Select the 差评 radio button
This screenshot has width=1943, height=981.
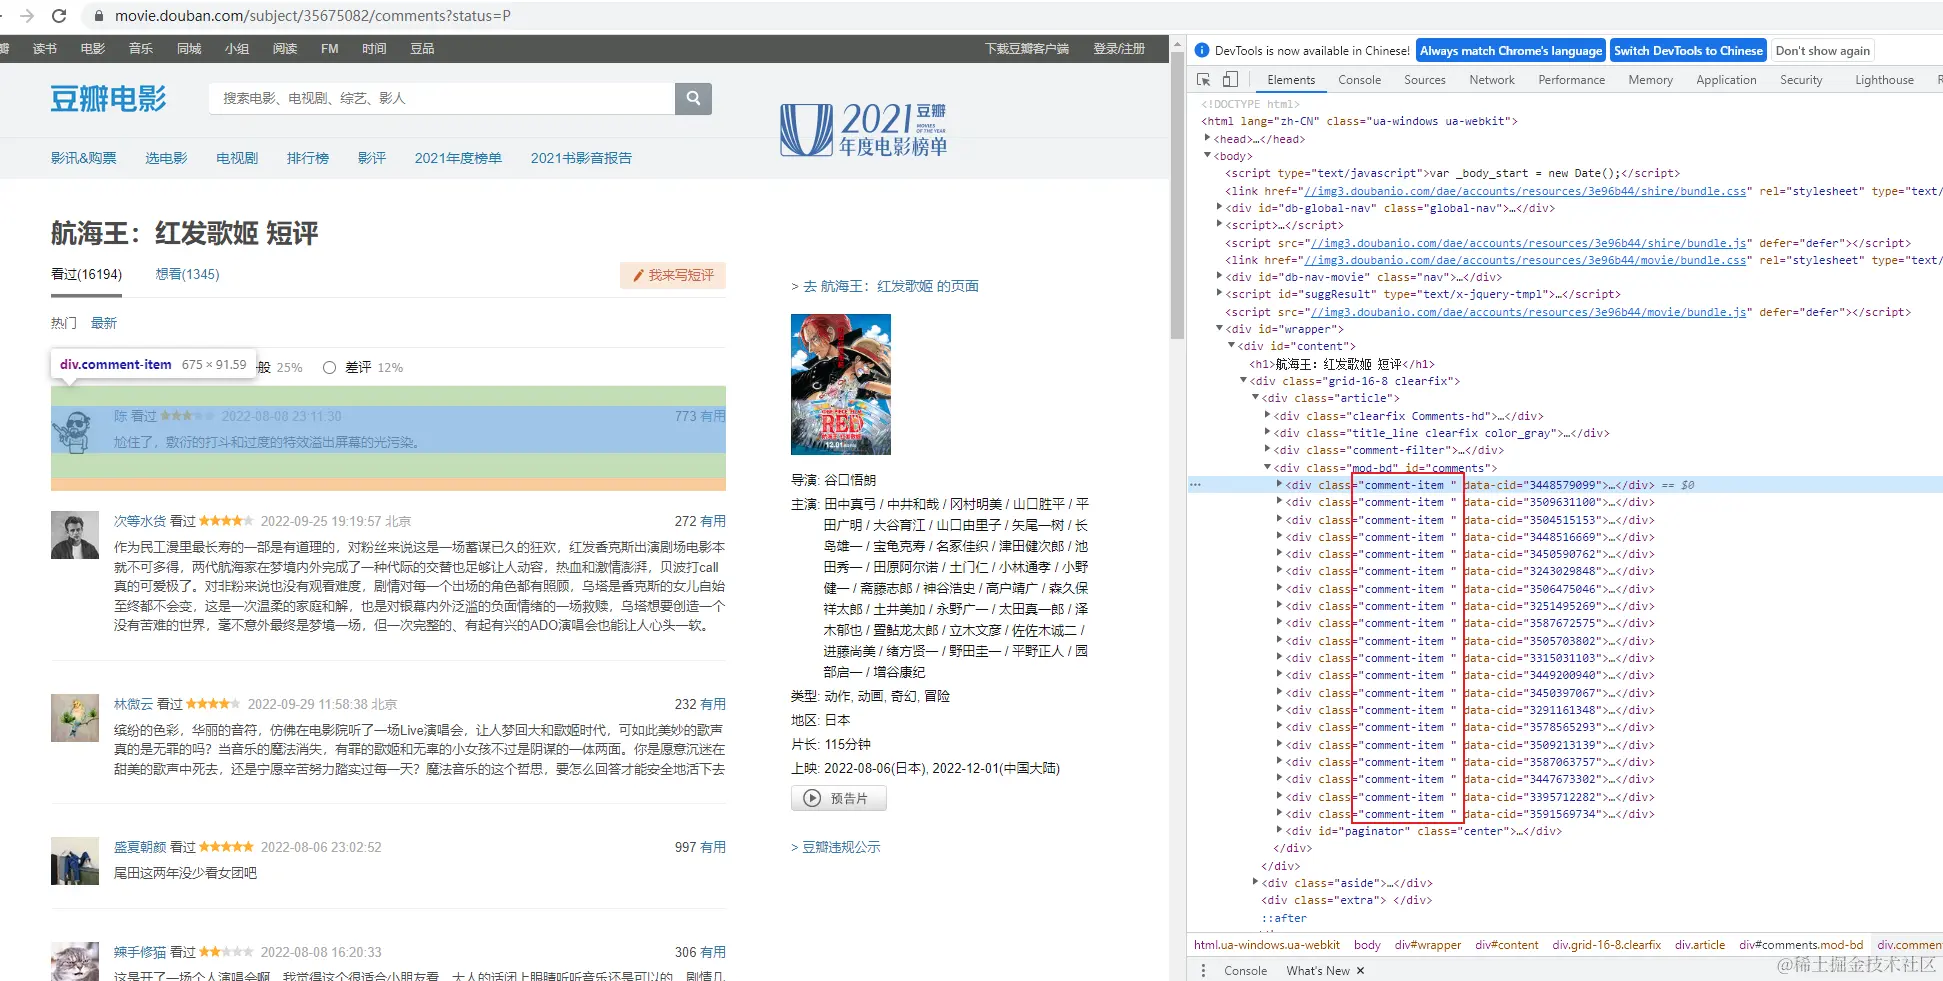(x=329, y=368)
